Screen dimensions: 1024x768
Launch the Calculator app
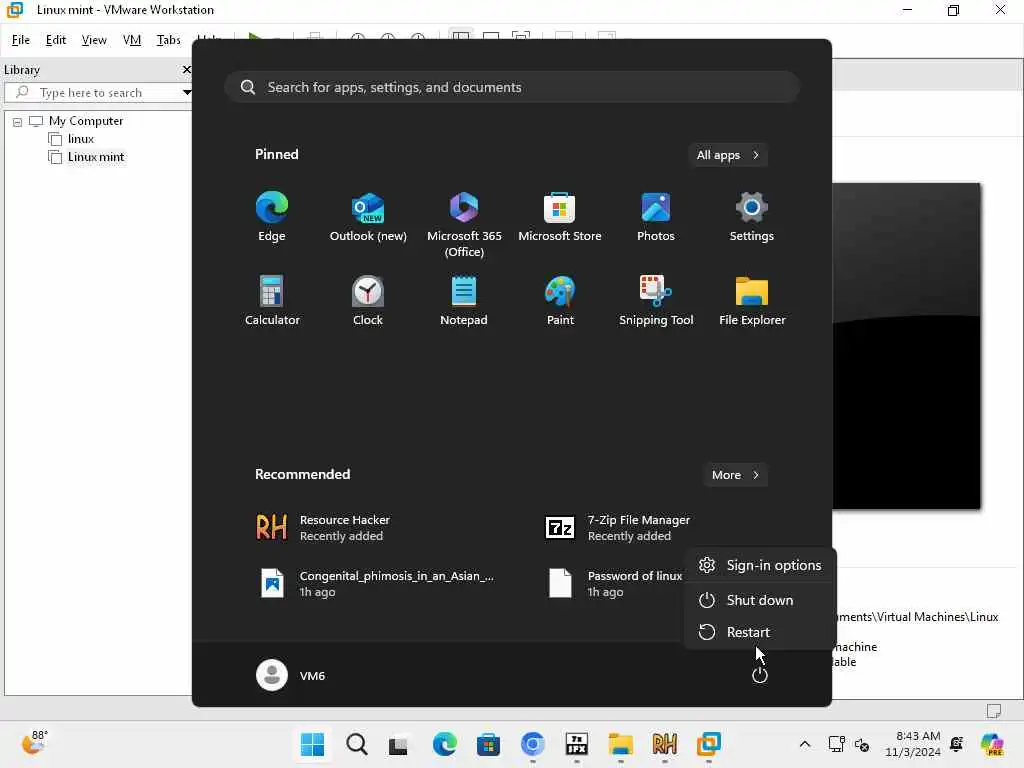(x=272, y=301)
